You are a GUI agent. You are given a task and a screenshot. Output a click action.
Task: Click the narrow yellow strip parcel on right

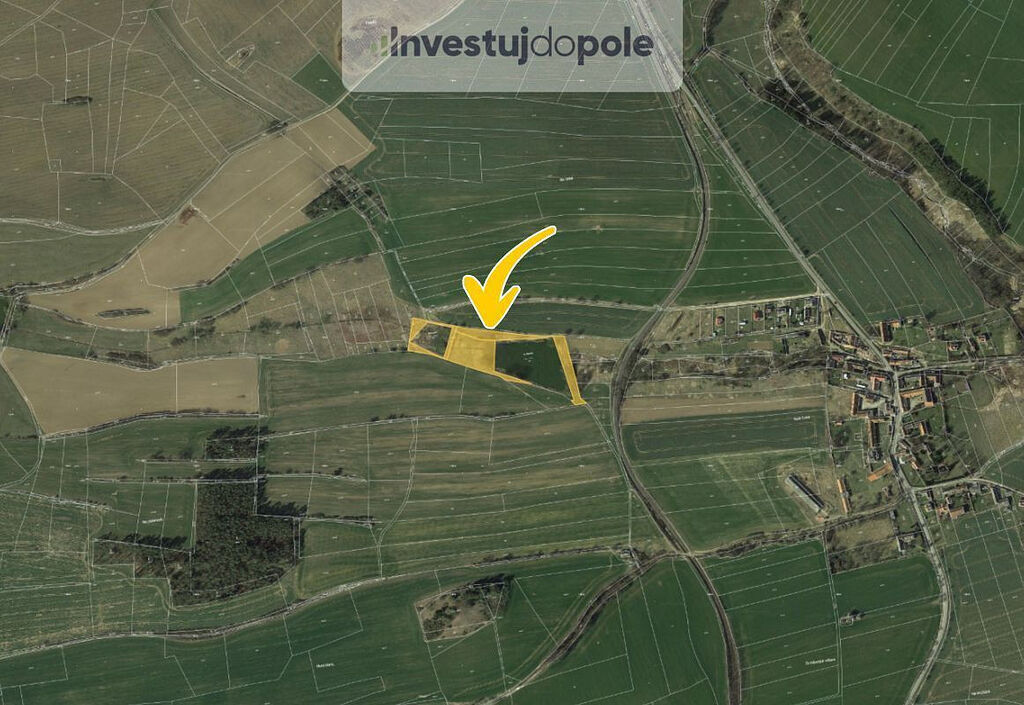click(x=568, y=369)
